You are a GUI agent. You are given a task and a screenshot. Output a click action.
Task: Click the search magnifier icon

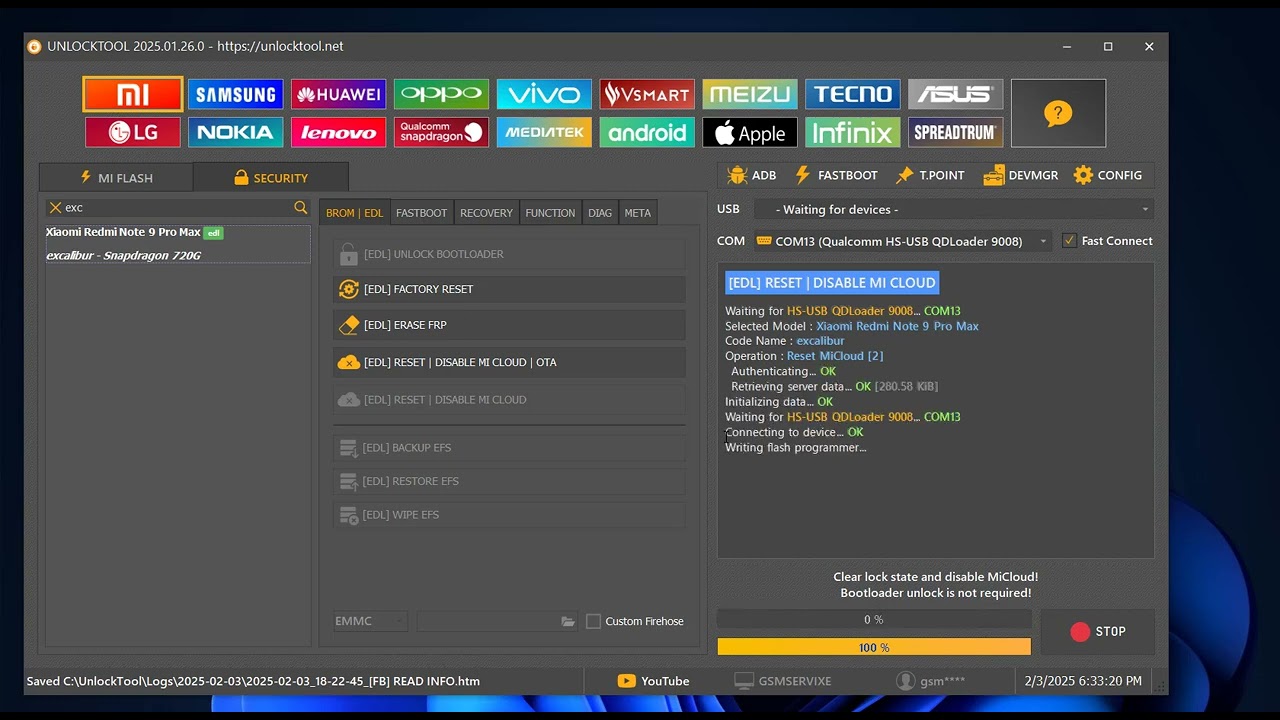(300, 207)
